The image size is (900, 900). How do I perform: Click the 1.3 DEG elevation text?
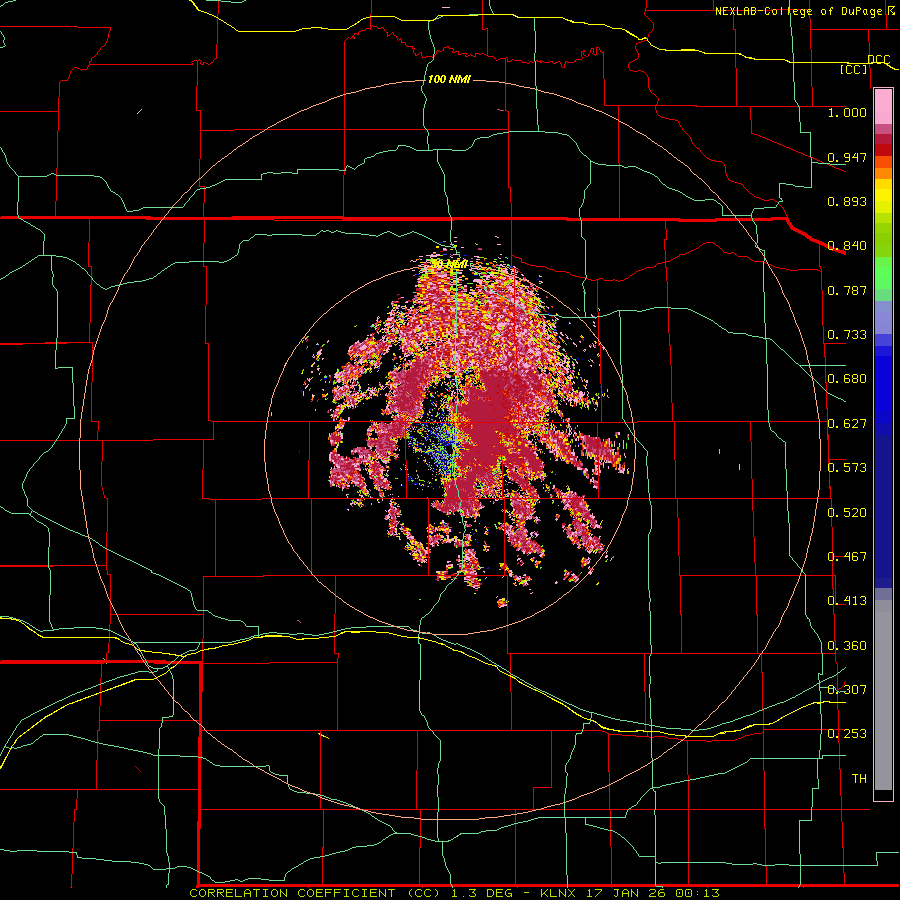tap(482, 893)
